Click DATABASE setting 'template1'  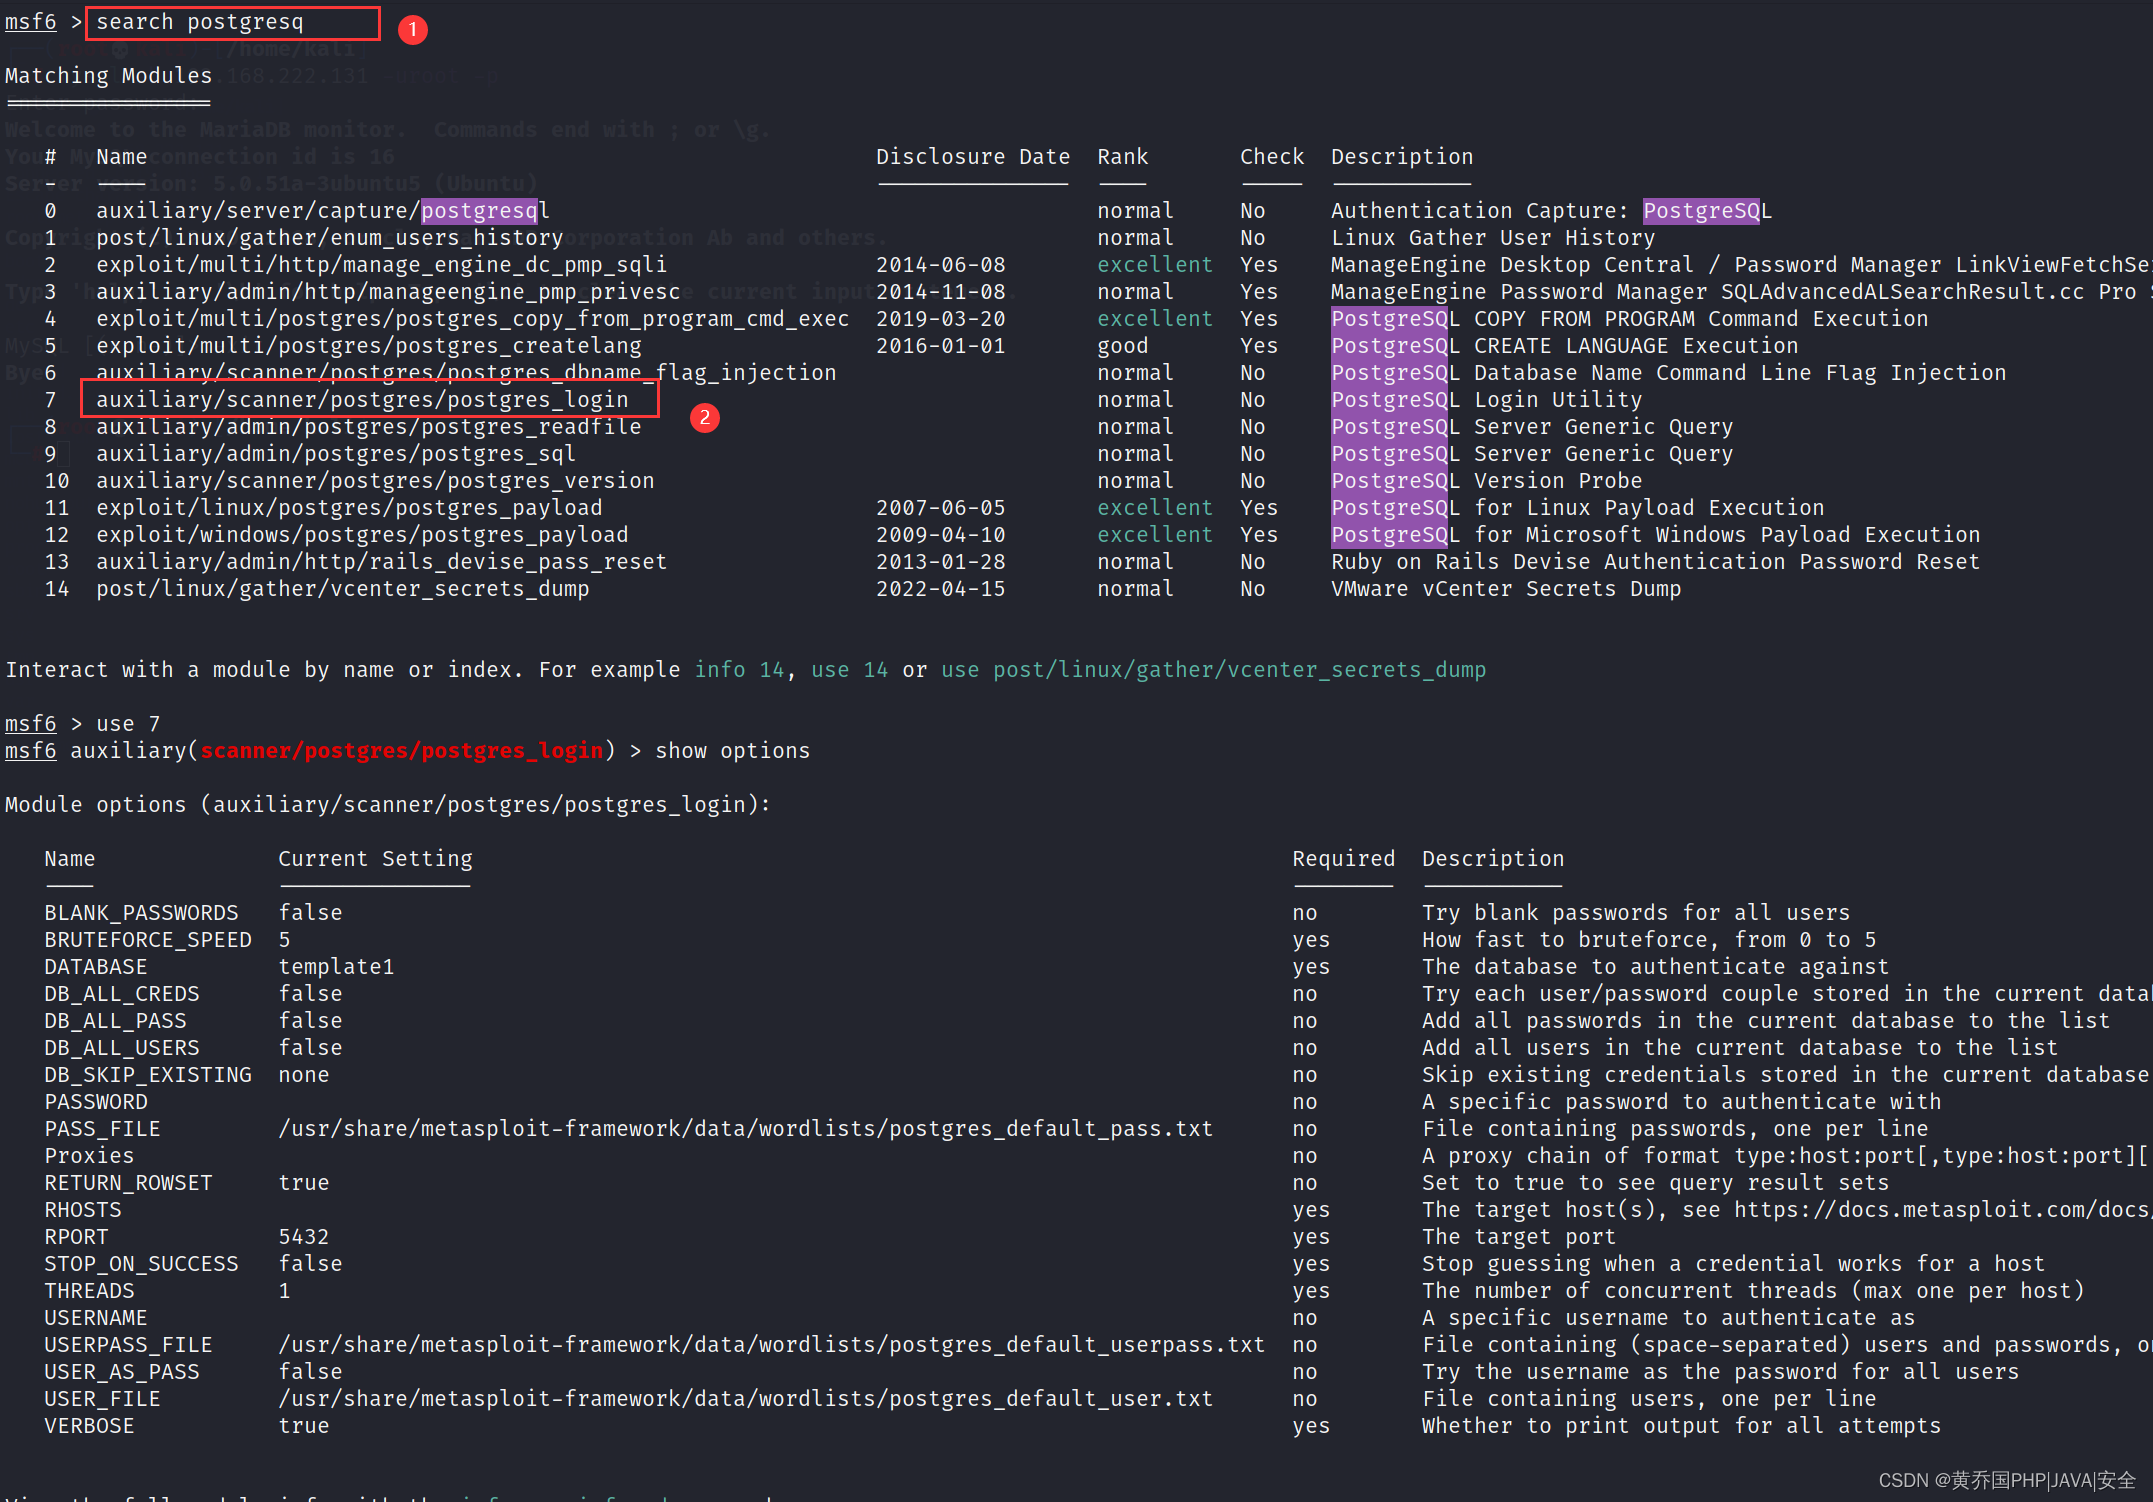pos(336,967)
